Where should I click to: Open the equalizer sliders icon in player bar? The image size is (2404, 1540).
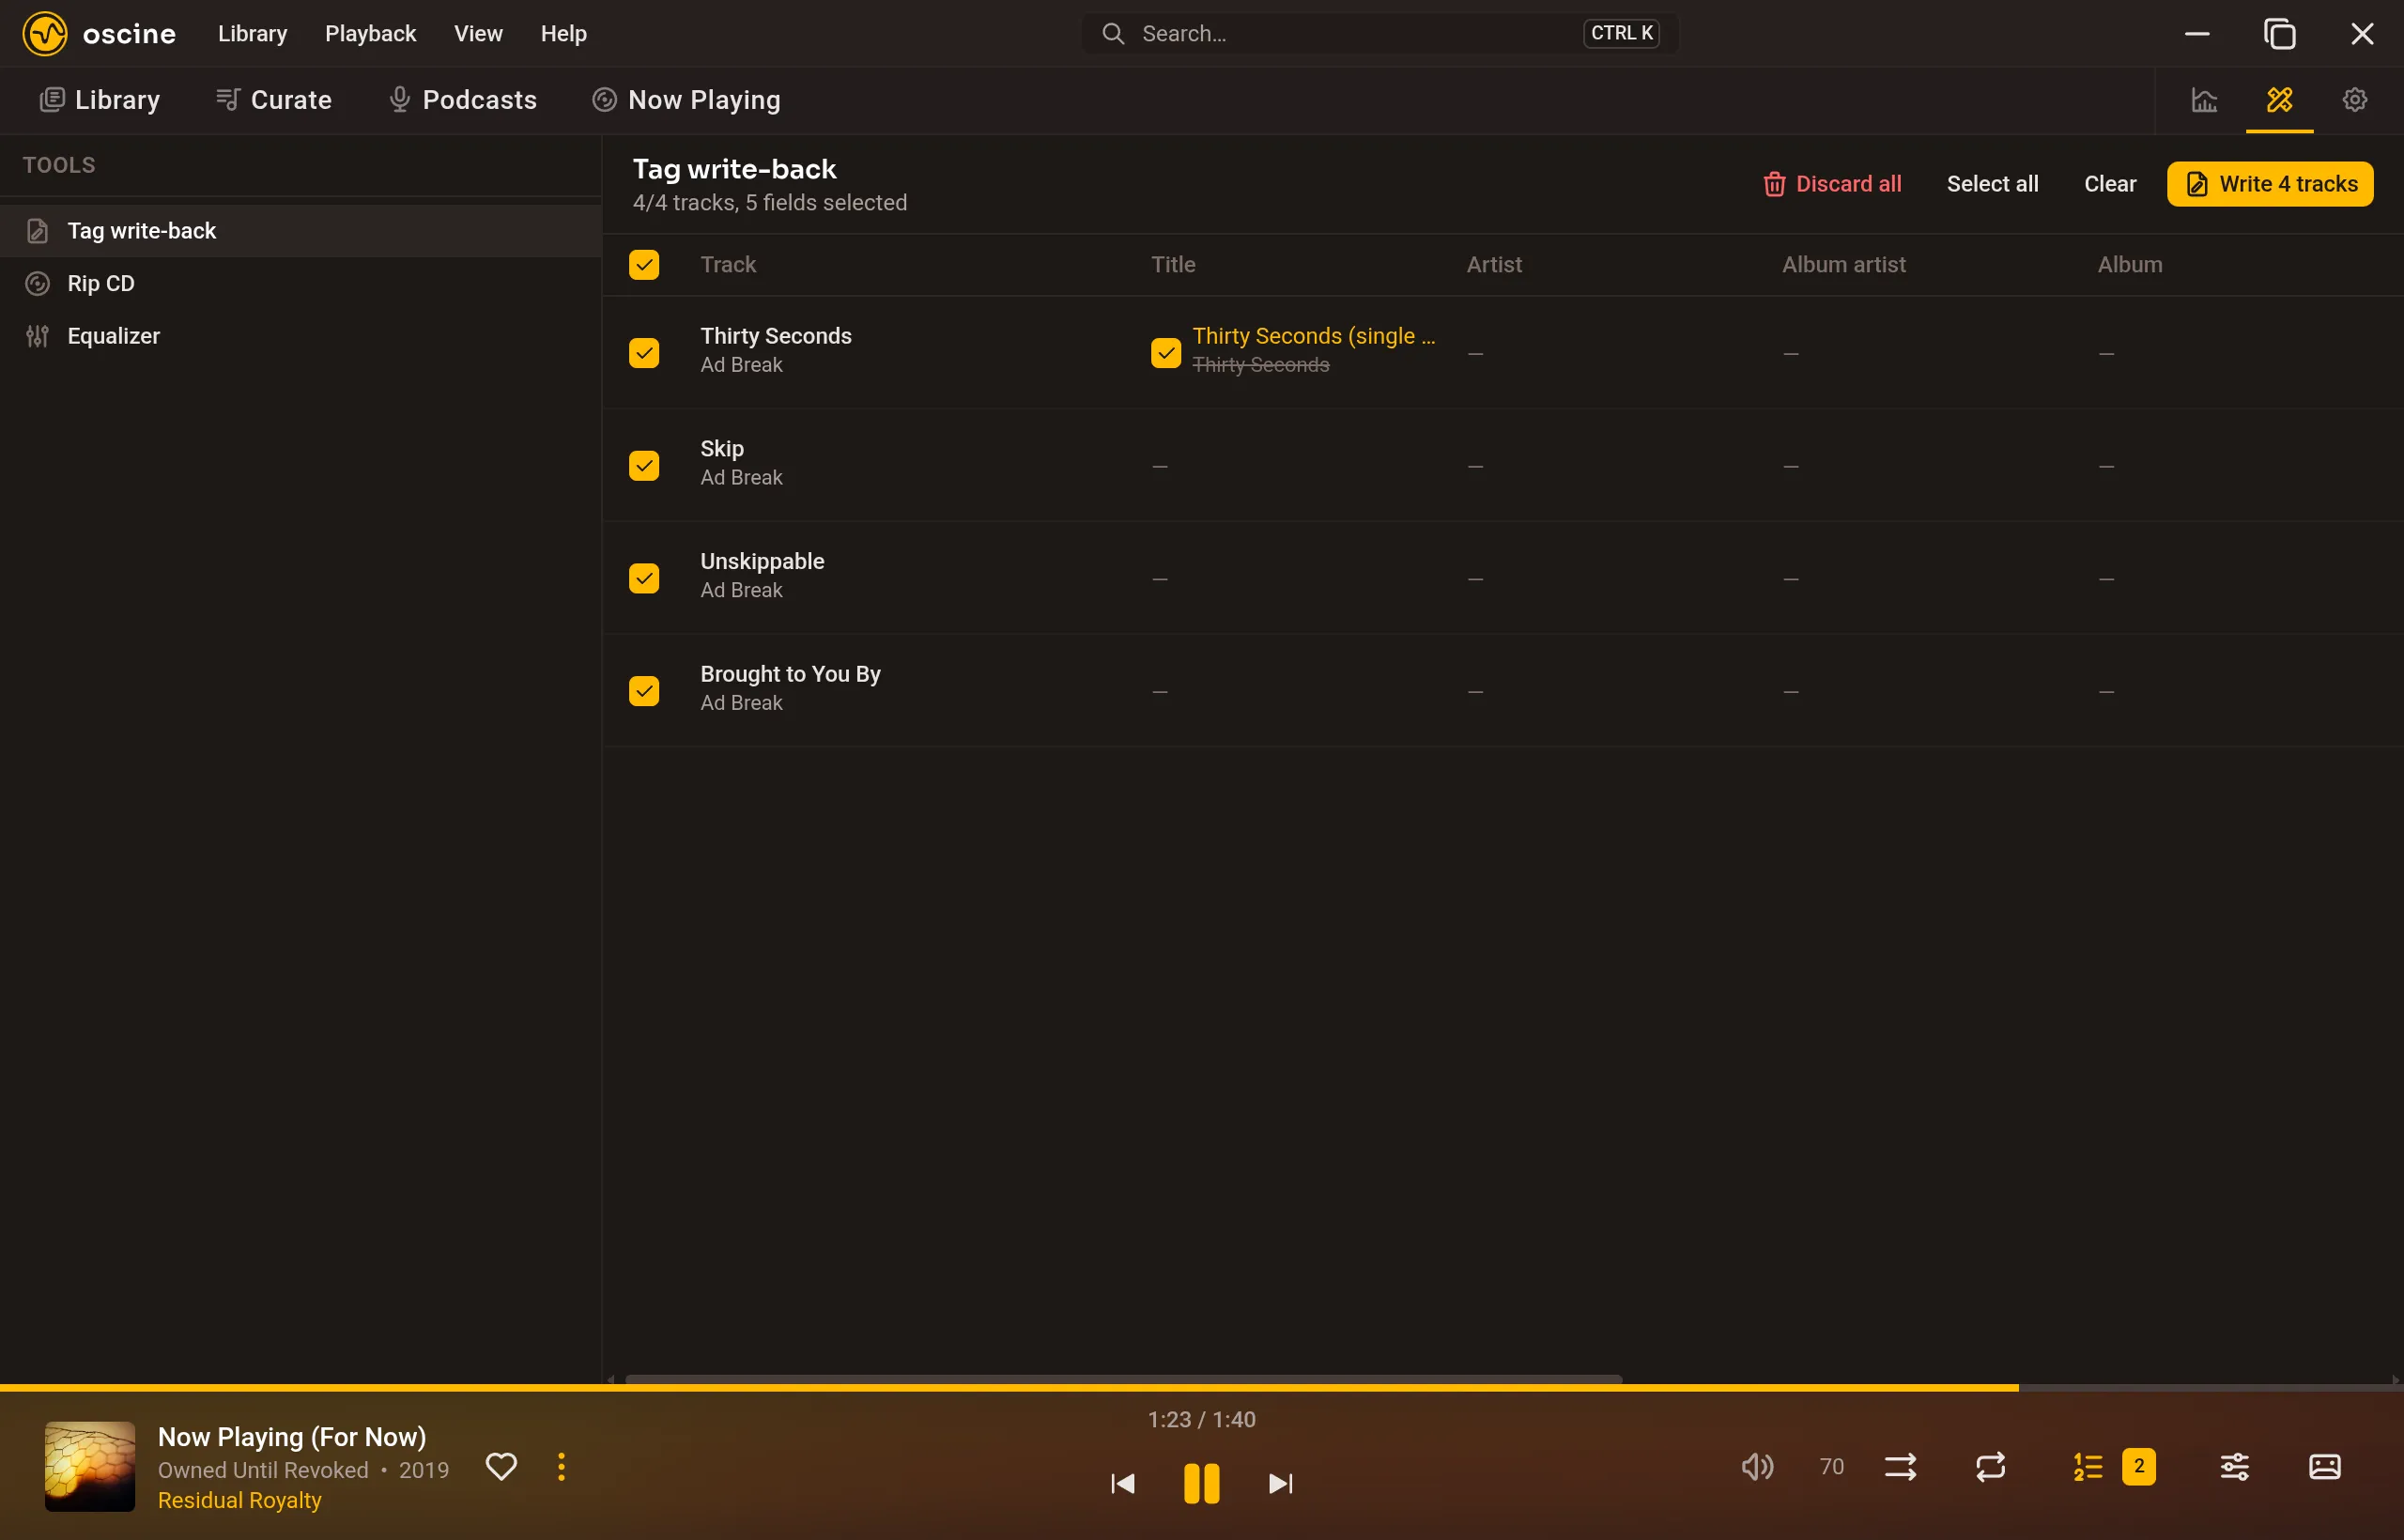(x=2235, y=1466)
